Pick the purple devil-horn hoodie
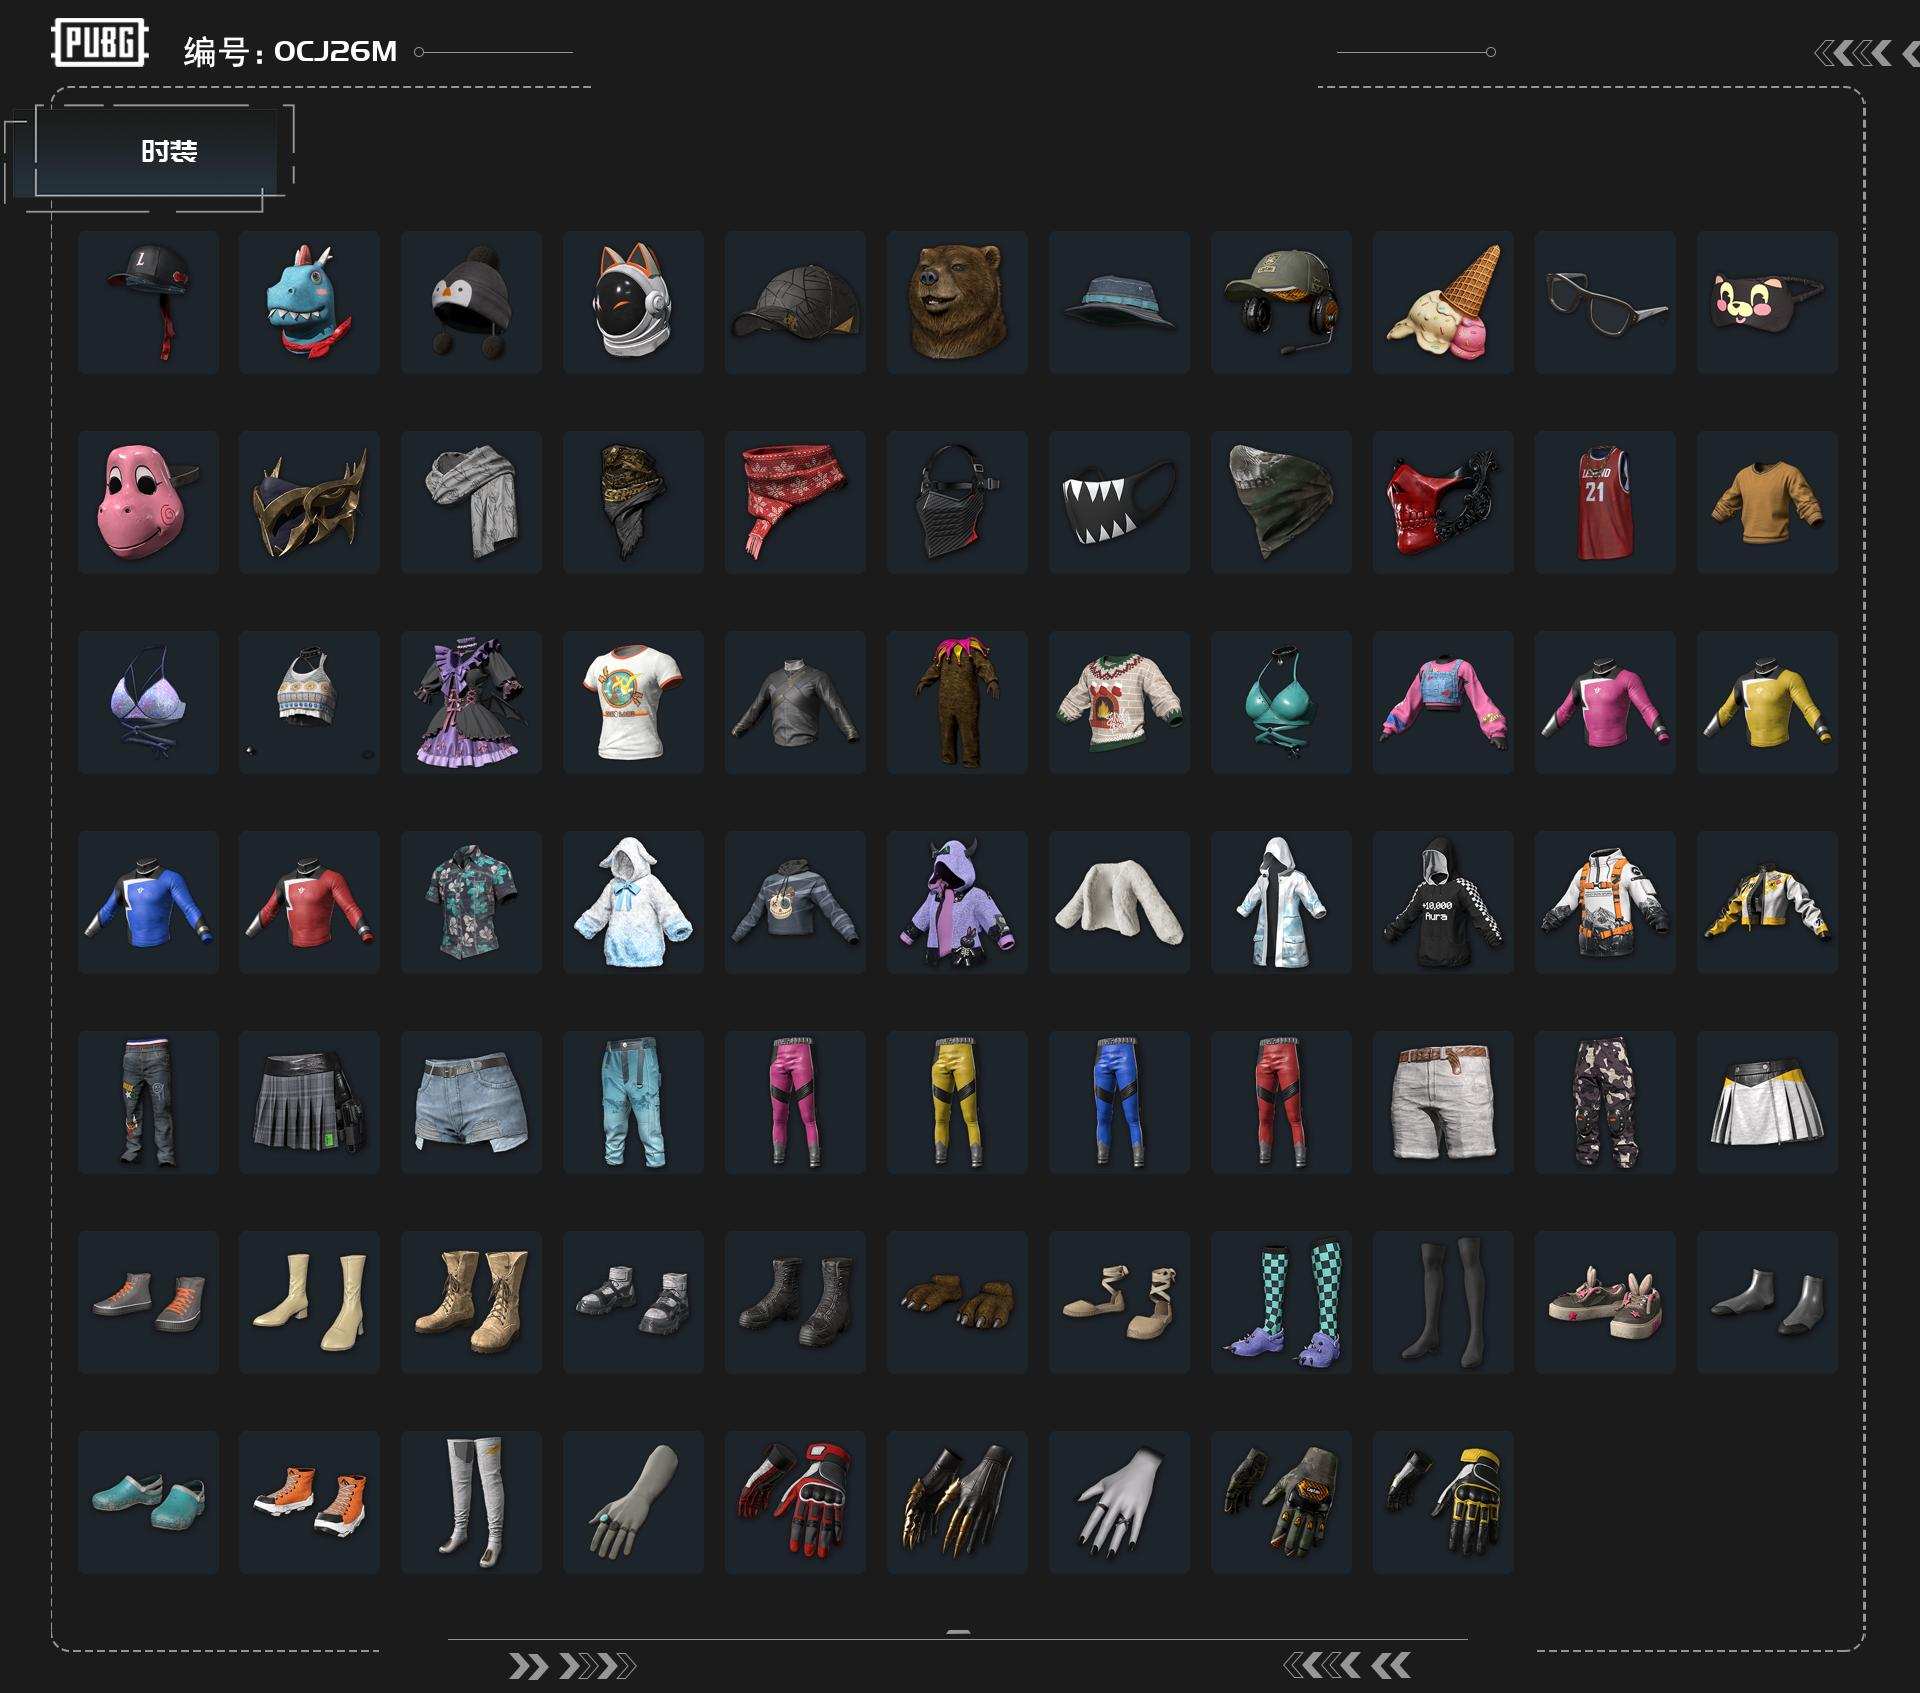The height and width of the screenshot is (1693, 1920). point(957,902)
